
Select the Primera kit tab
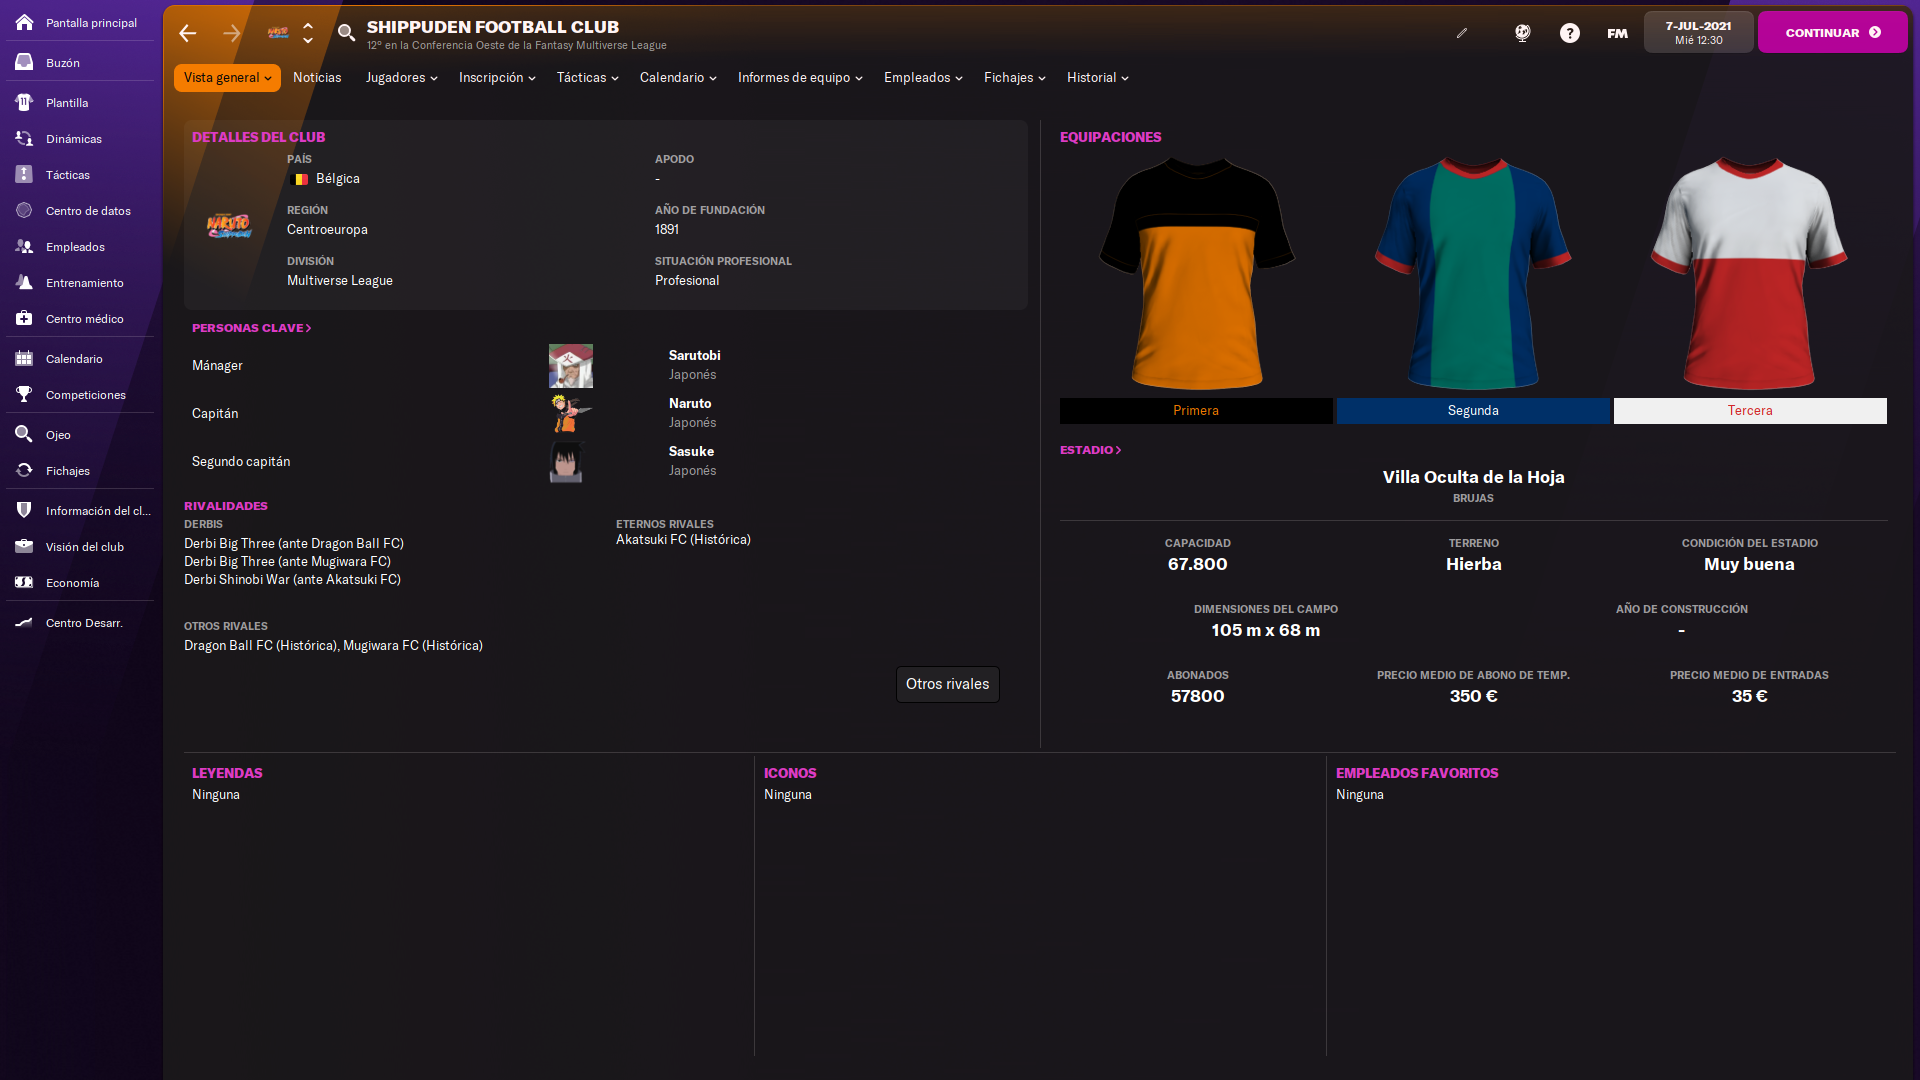[x=1196, y=411]
